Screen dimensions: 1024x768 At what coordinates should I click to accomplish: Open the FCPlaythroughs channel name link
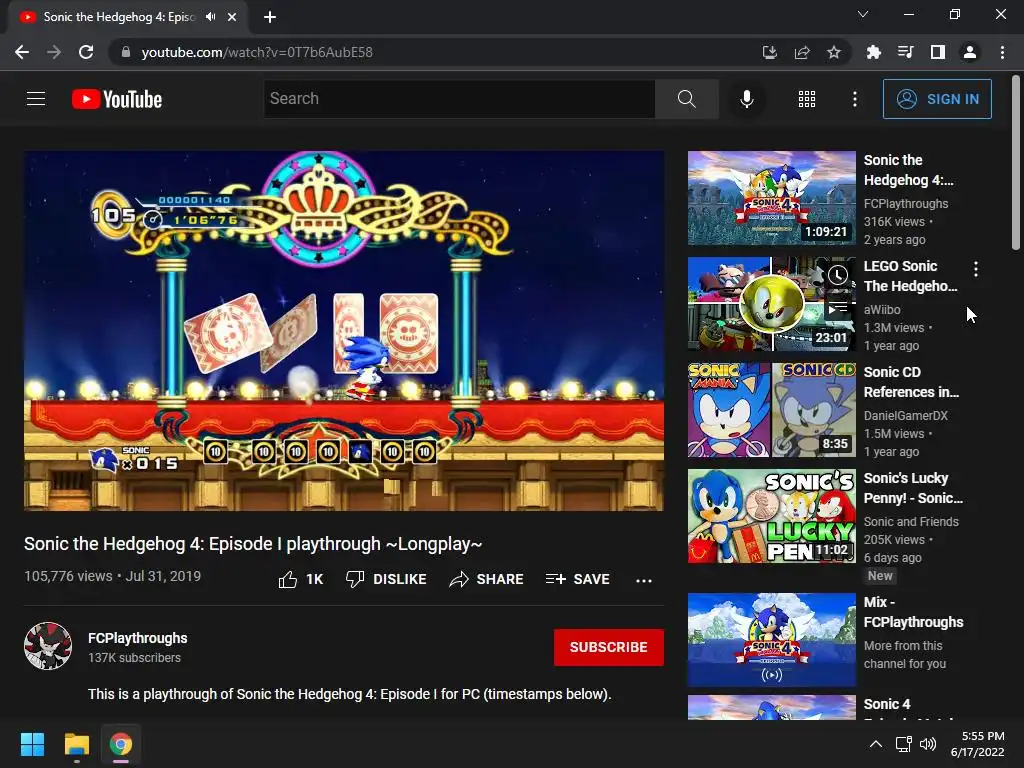[x=138, y=638]
